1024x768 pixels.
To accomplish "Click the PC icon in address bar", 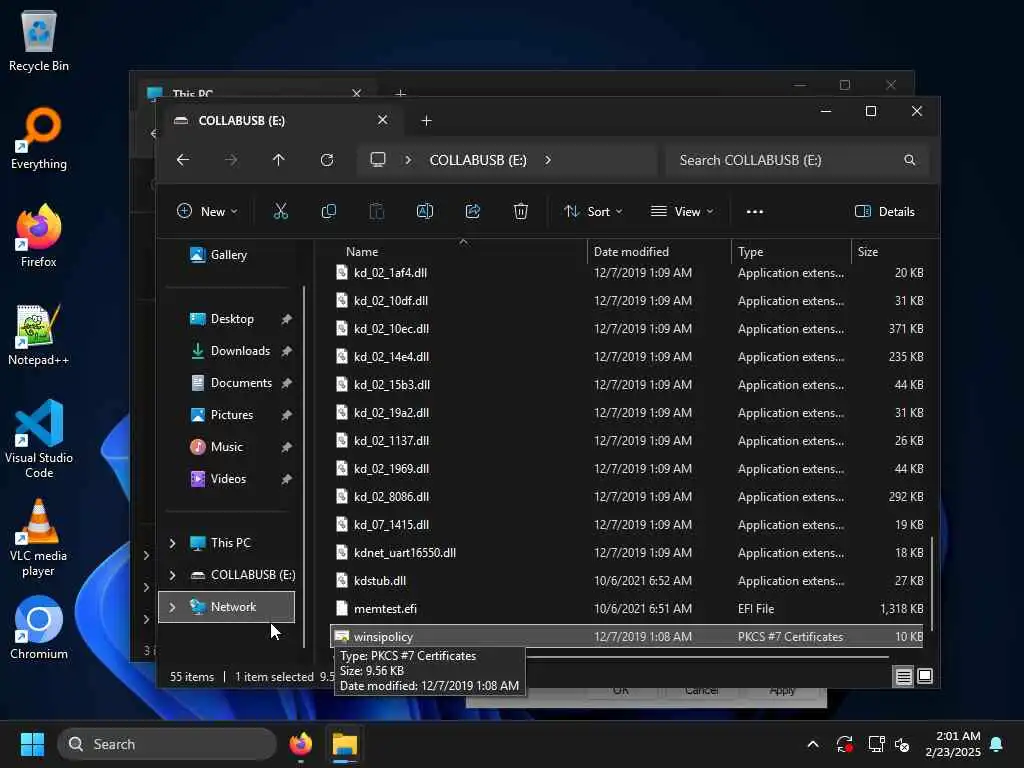I will pos(378,160).
